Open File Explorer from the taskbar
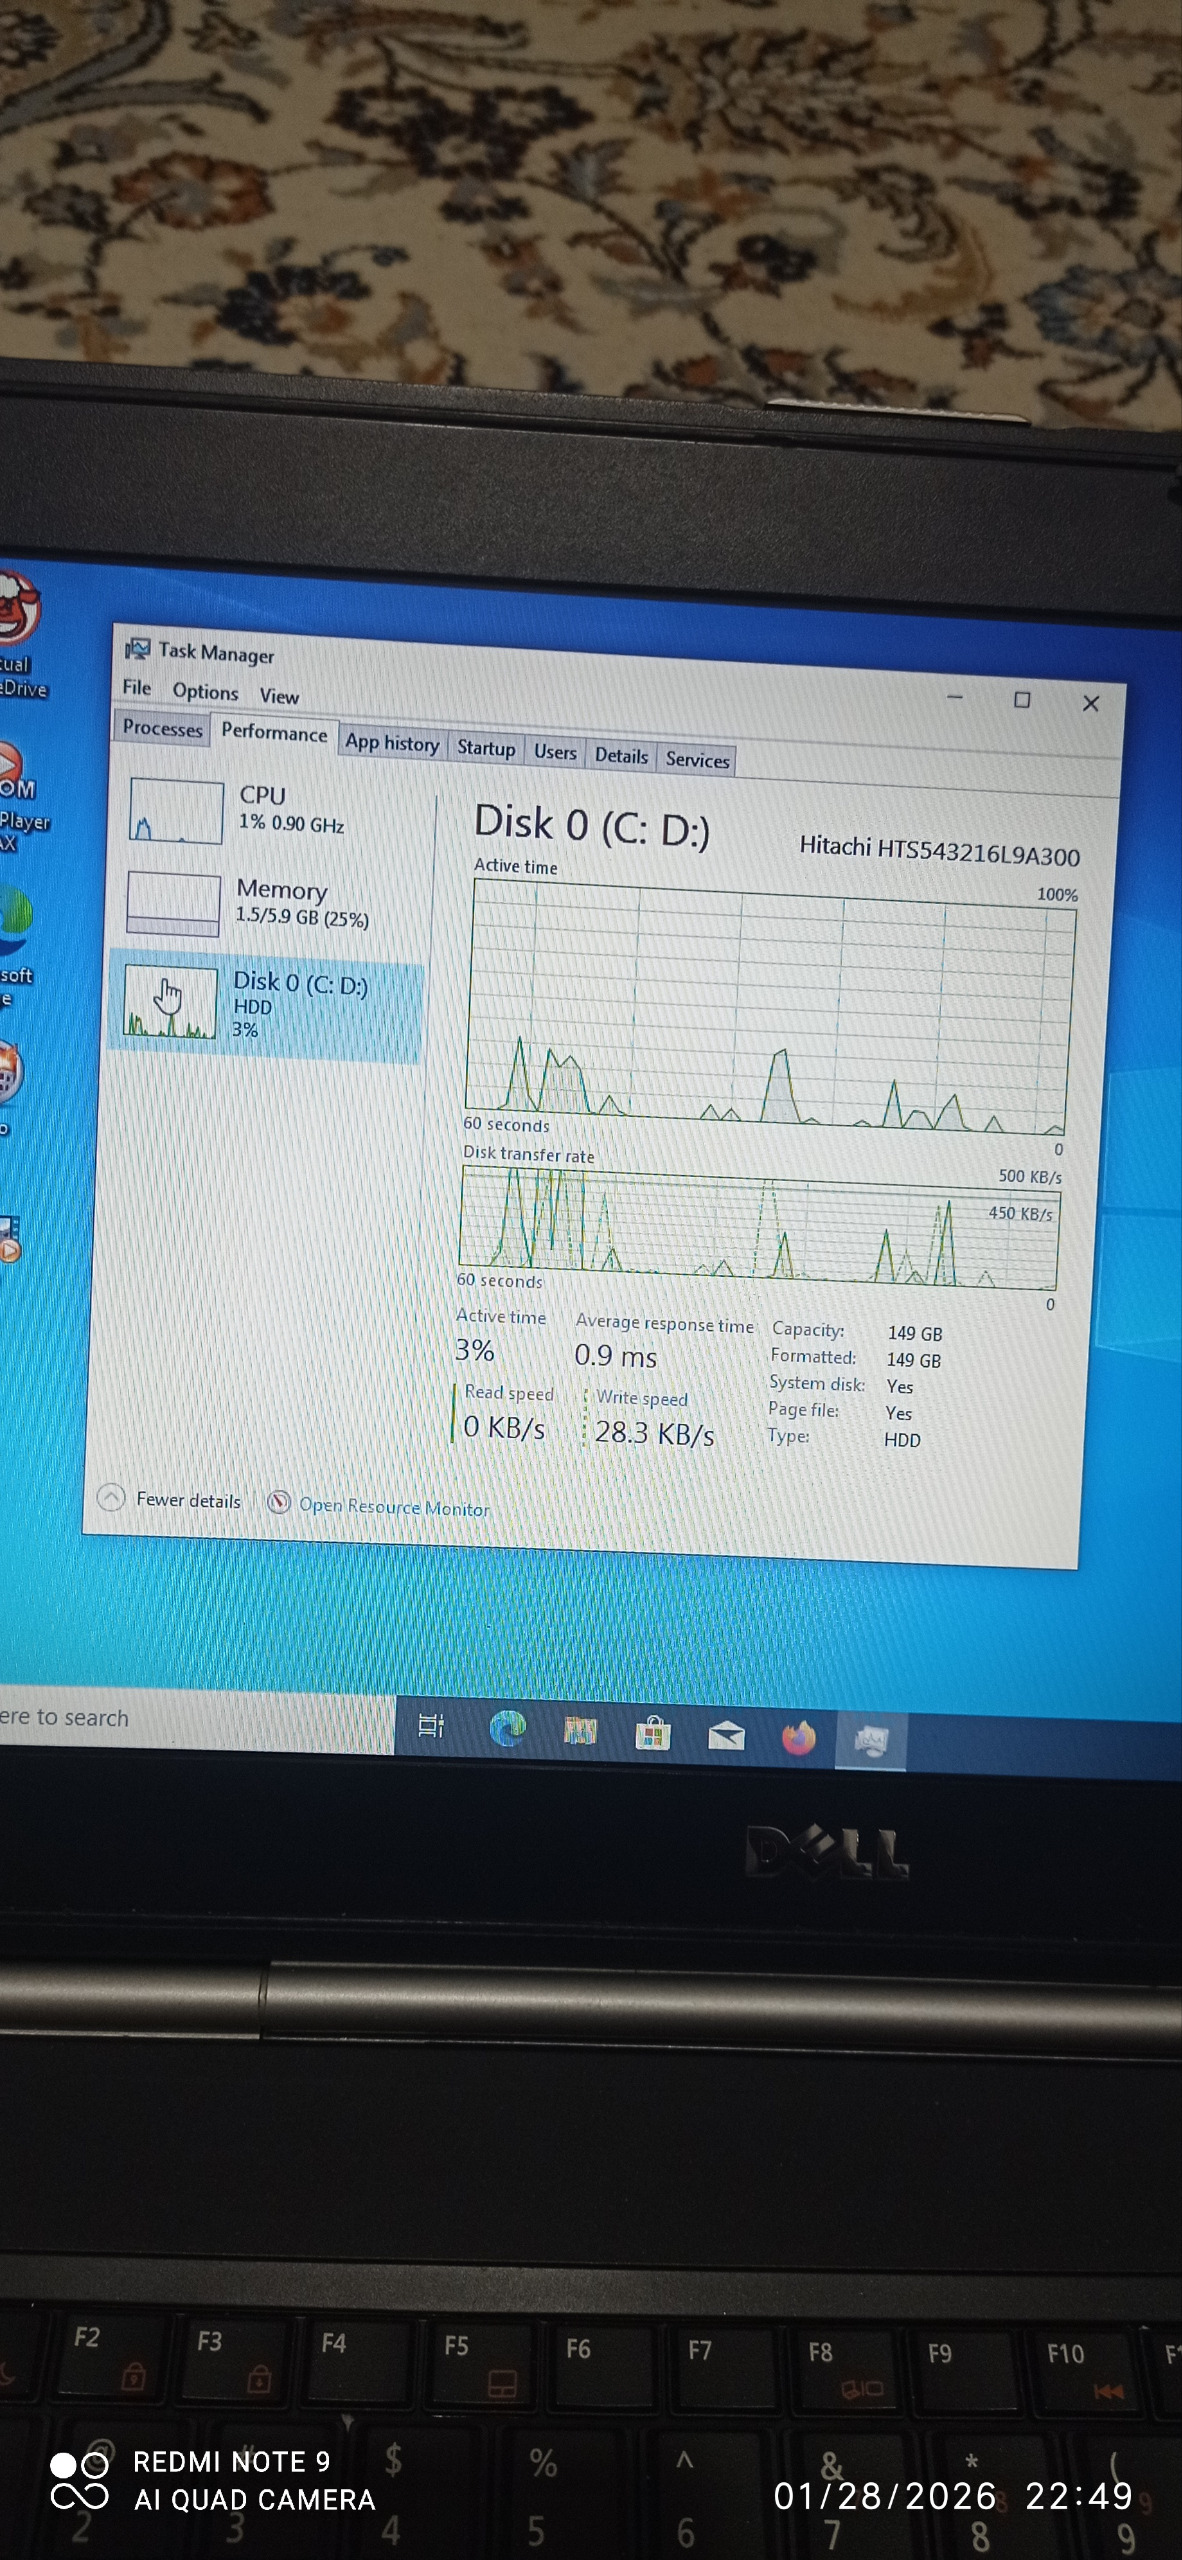 point(580,1731)
